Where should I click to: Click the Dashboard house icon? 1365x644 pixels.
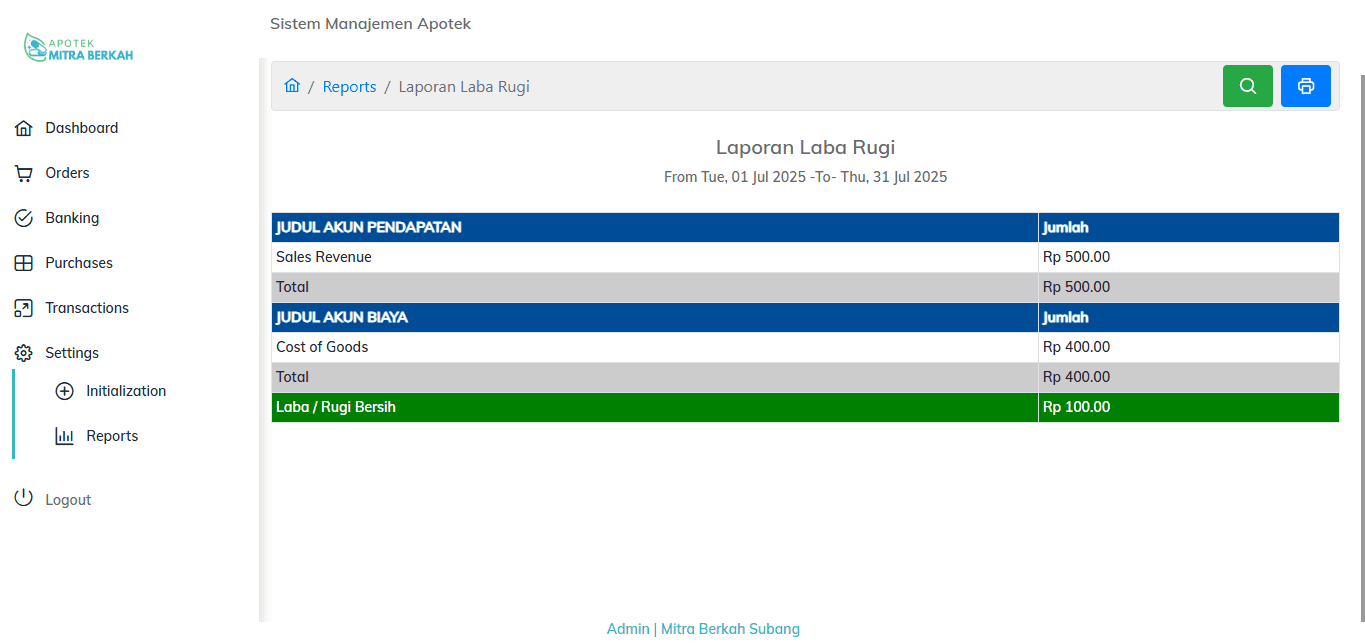pyautogui.click(x=24, y=128)
